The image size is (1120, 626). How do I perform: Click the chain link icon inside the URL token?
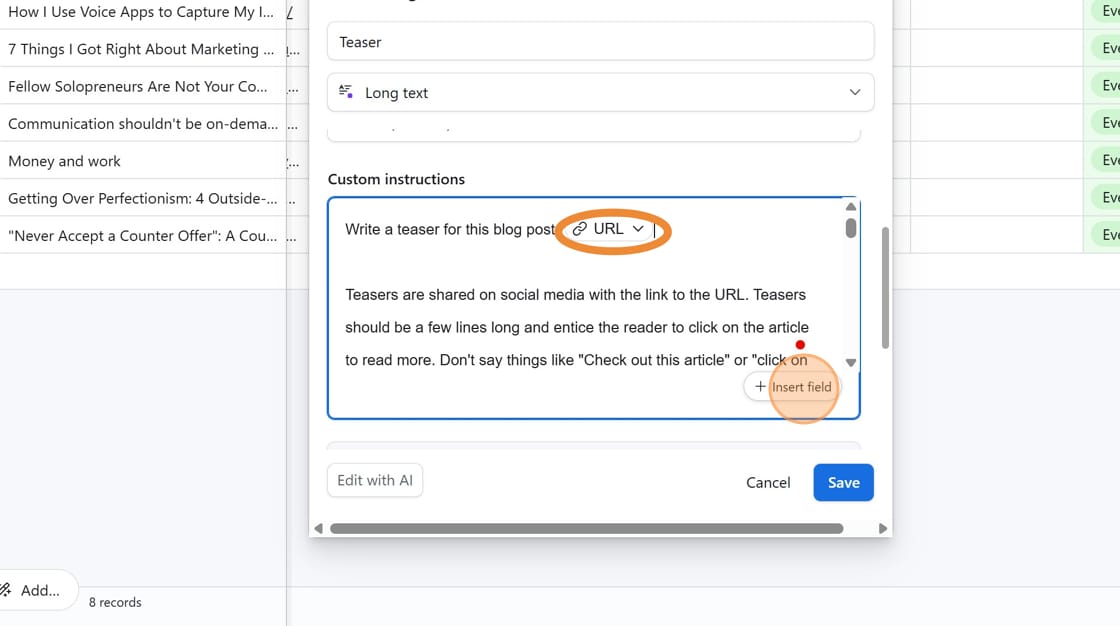[578, 228]
